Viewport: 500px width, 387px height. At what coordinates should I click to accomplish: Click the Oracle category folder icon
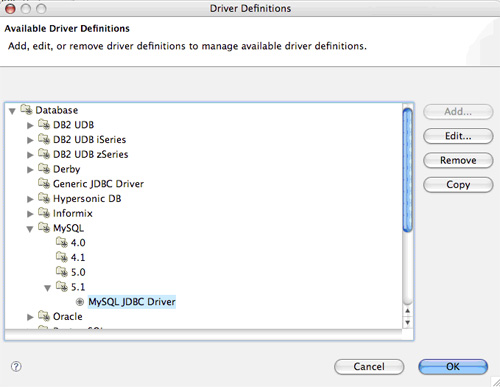pyautogui.click(x=44, y=316)
